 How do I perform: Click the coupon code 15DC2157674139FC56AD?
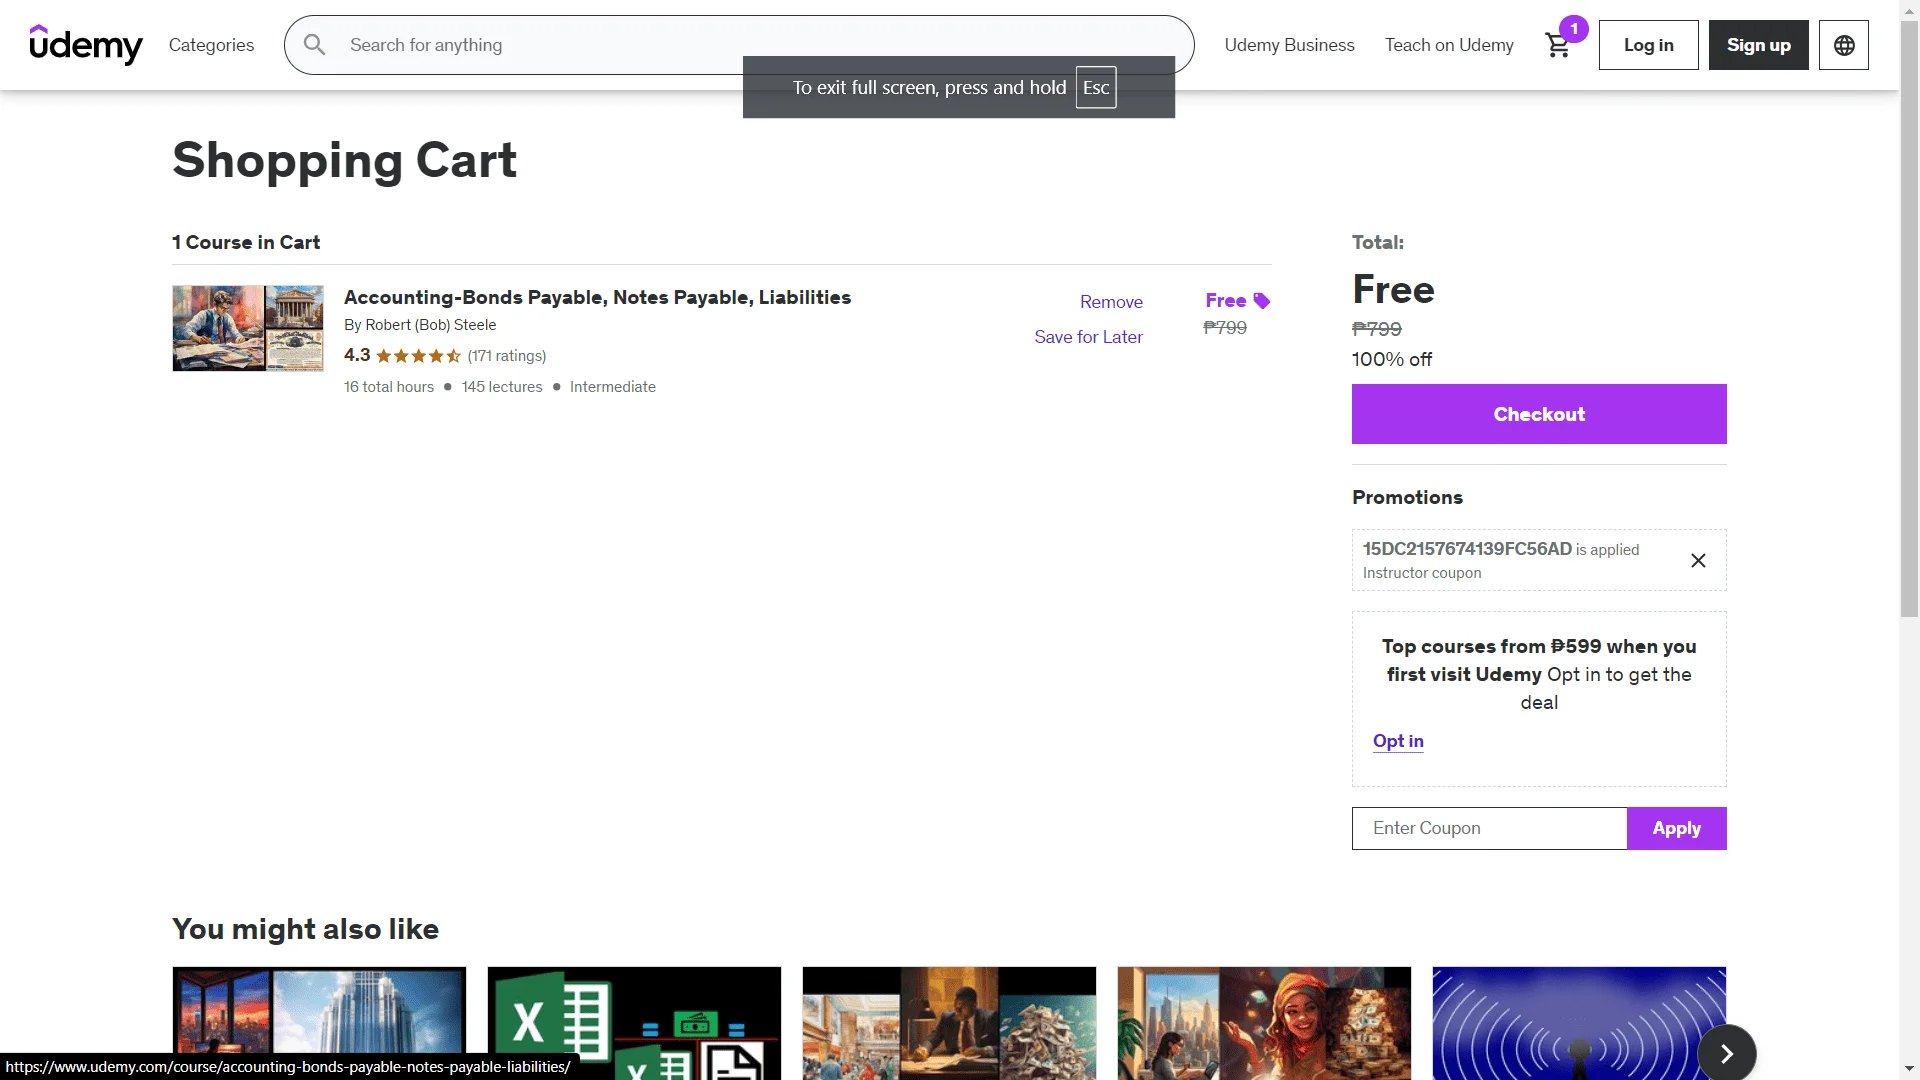(1467, 549)
